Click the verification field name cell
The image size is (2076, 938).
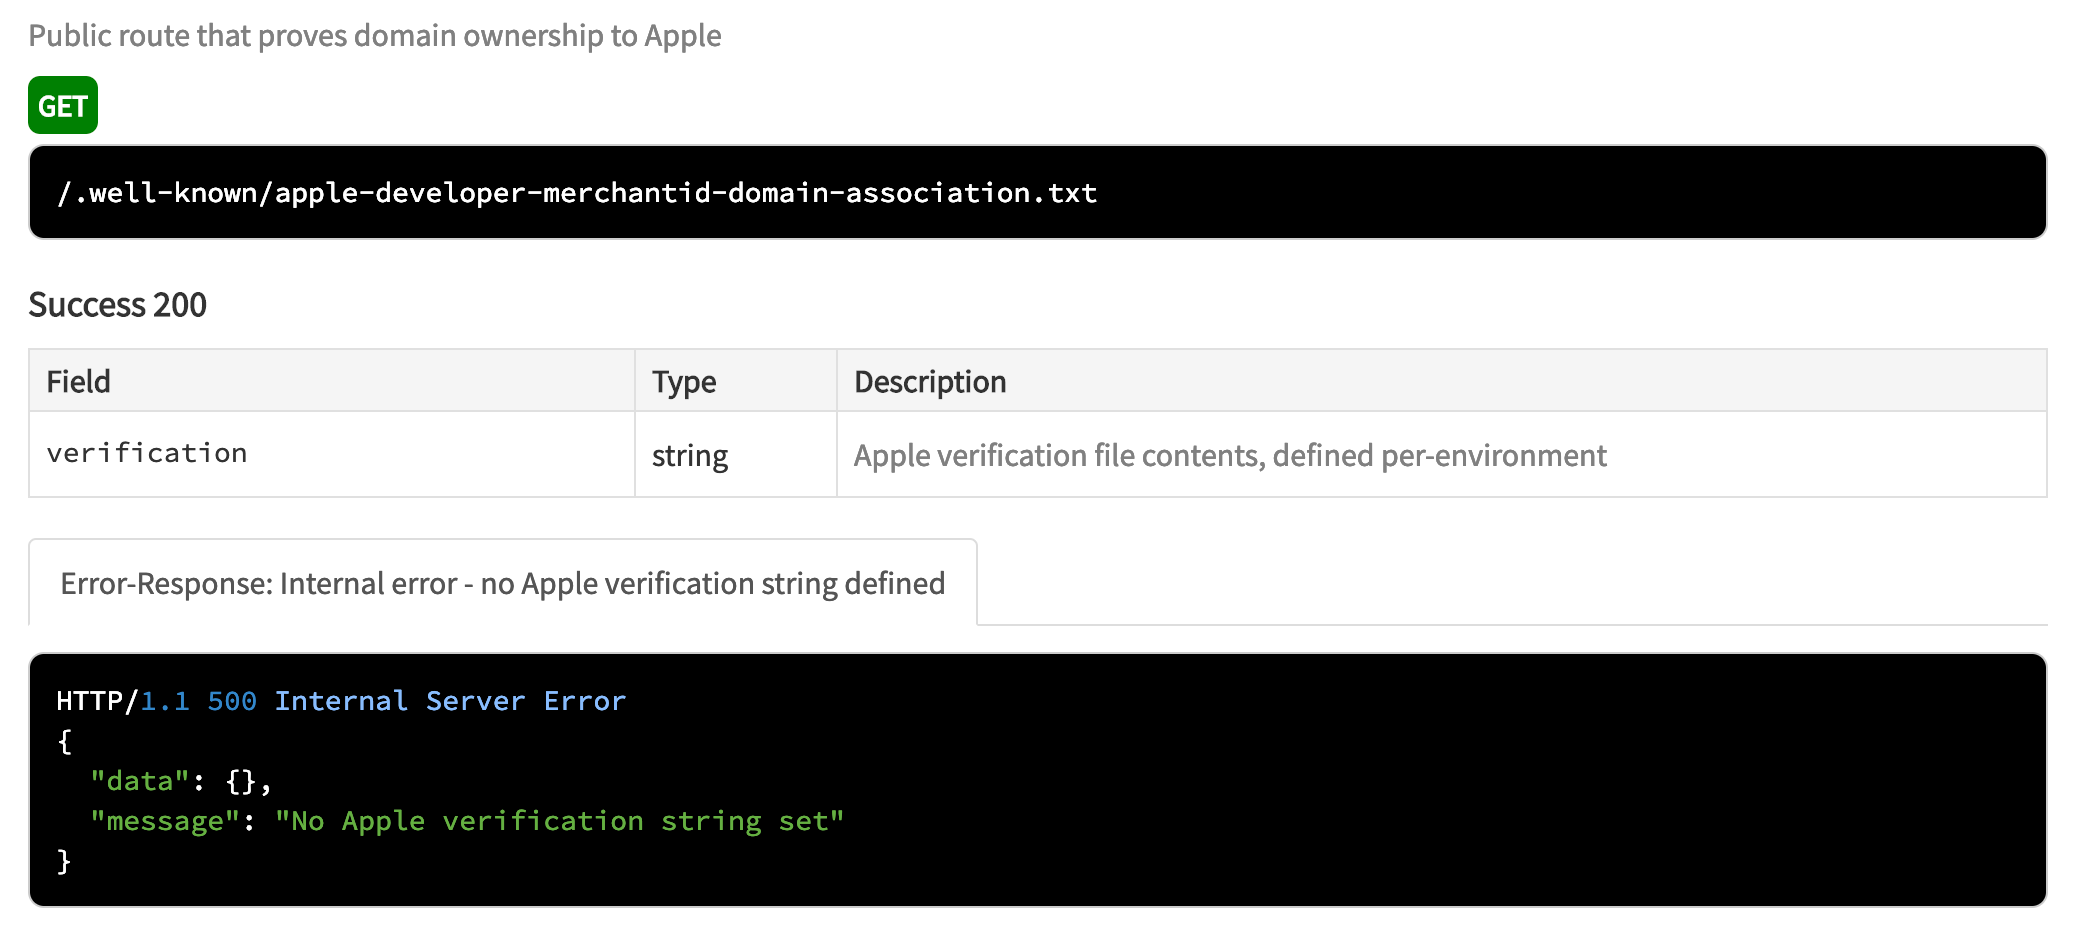point(147,454)
